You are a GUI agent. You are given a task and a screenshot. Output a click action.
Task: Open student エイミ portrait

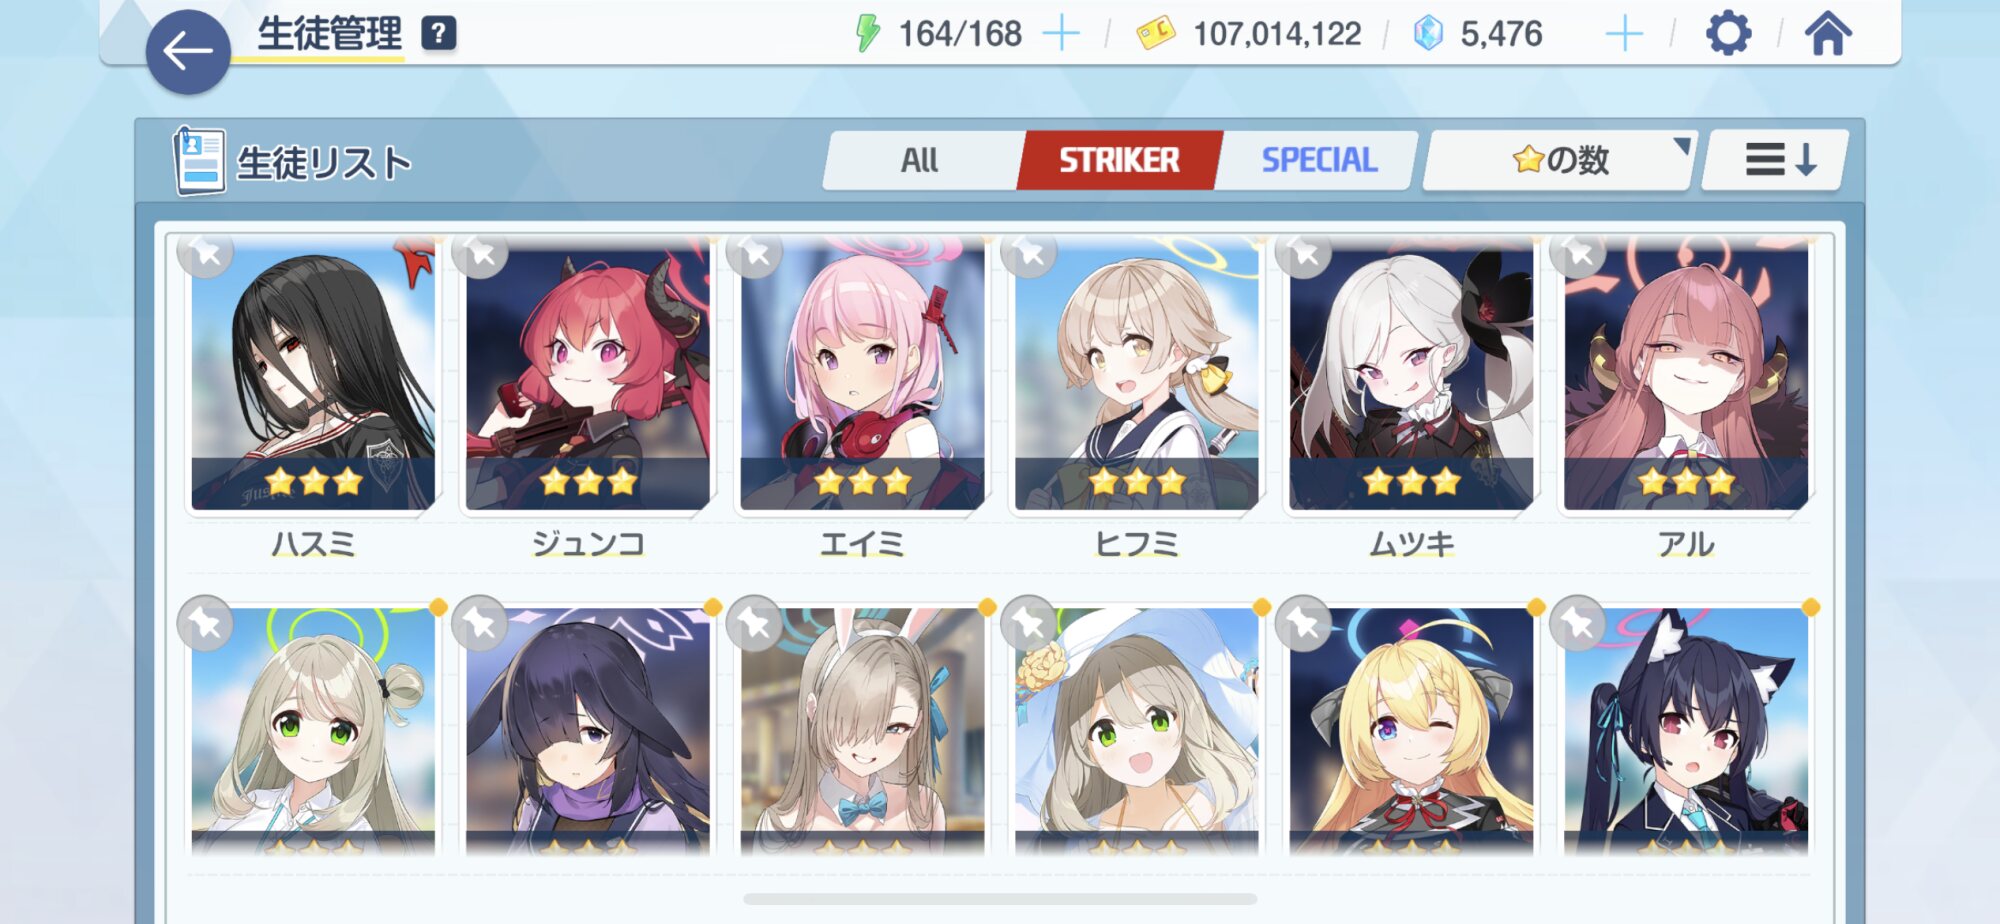pyautogui.click(x=862, y=375)
